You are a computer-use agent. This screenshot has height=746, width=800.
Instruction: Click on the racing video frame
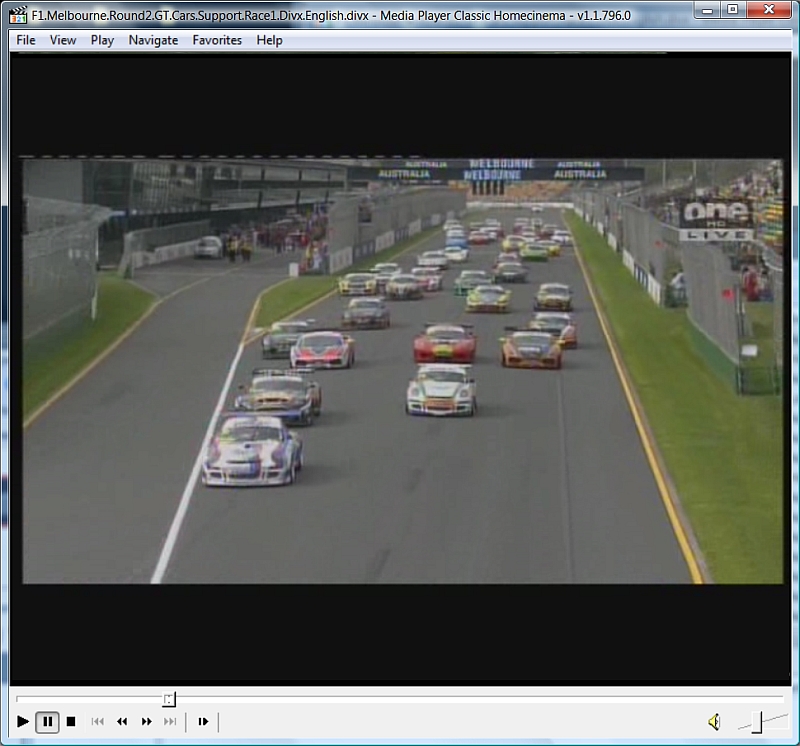pos(400,370)
